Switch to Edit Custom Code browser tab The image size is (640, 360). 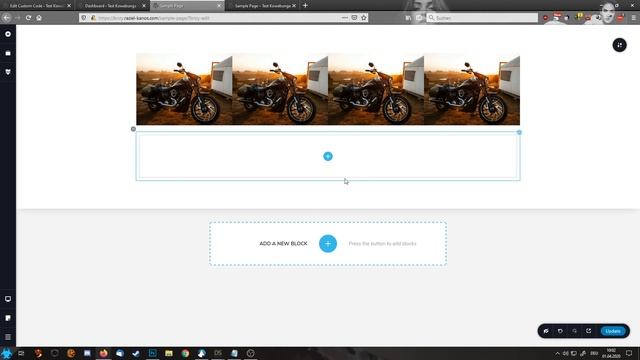[x=37, y=6]
